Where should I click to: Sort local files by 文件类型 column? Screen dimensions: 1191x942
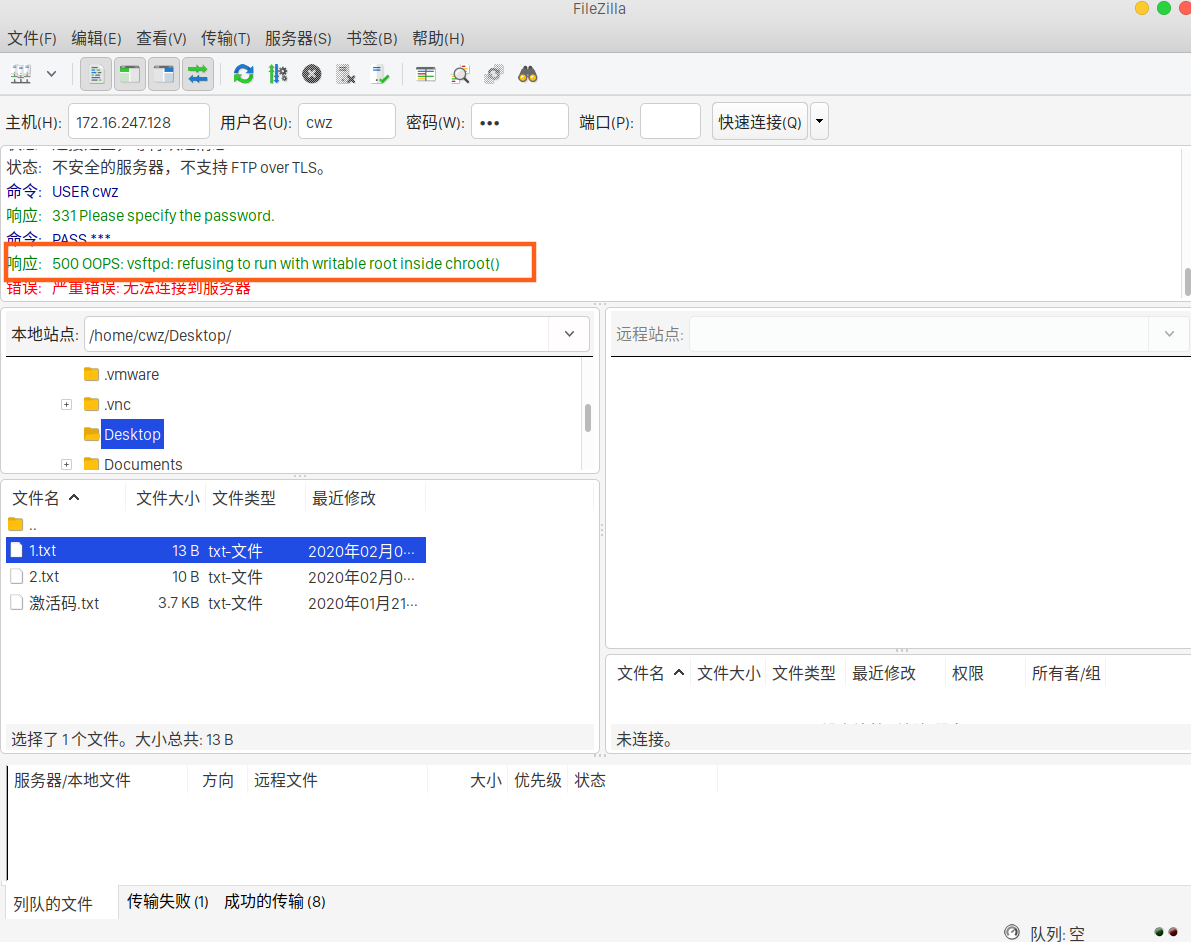pyautogui.click(x=244, y=498)
